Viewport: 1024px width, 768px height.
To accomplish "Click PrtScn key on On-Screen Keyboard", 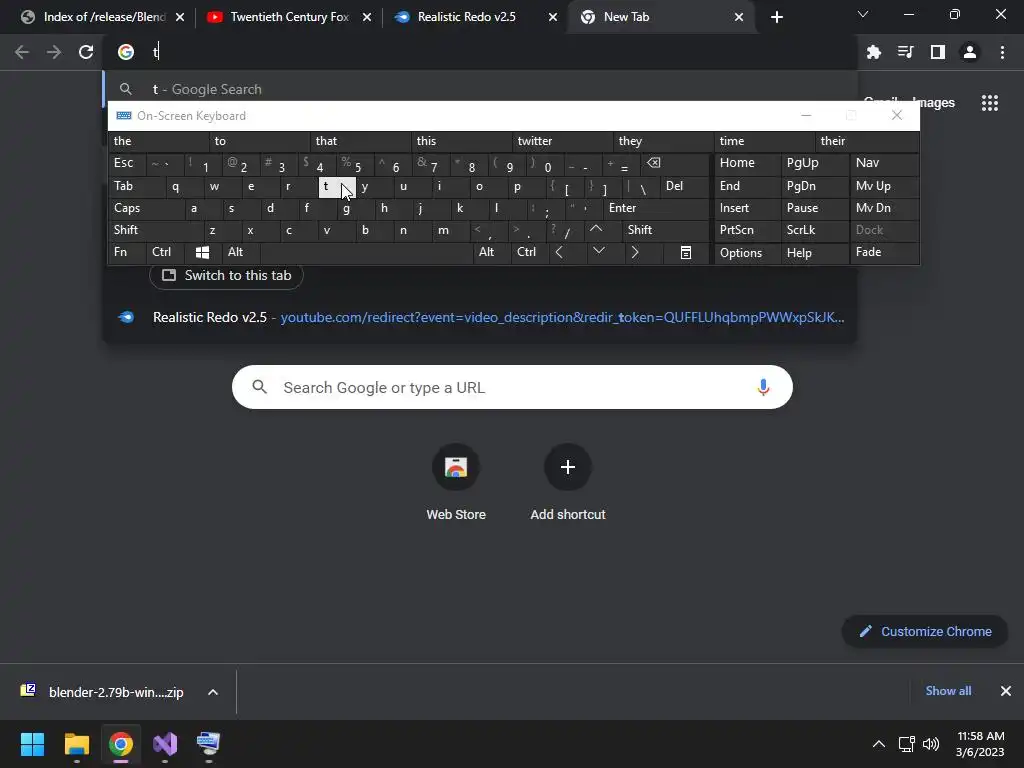I will (747, 230).
